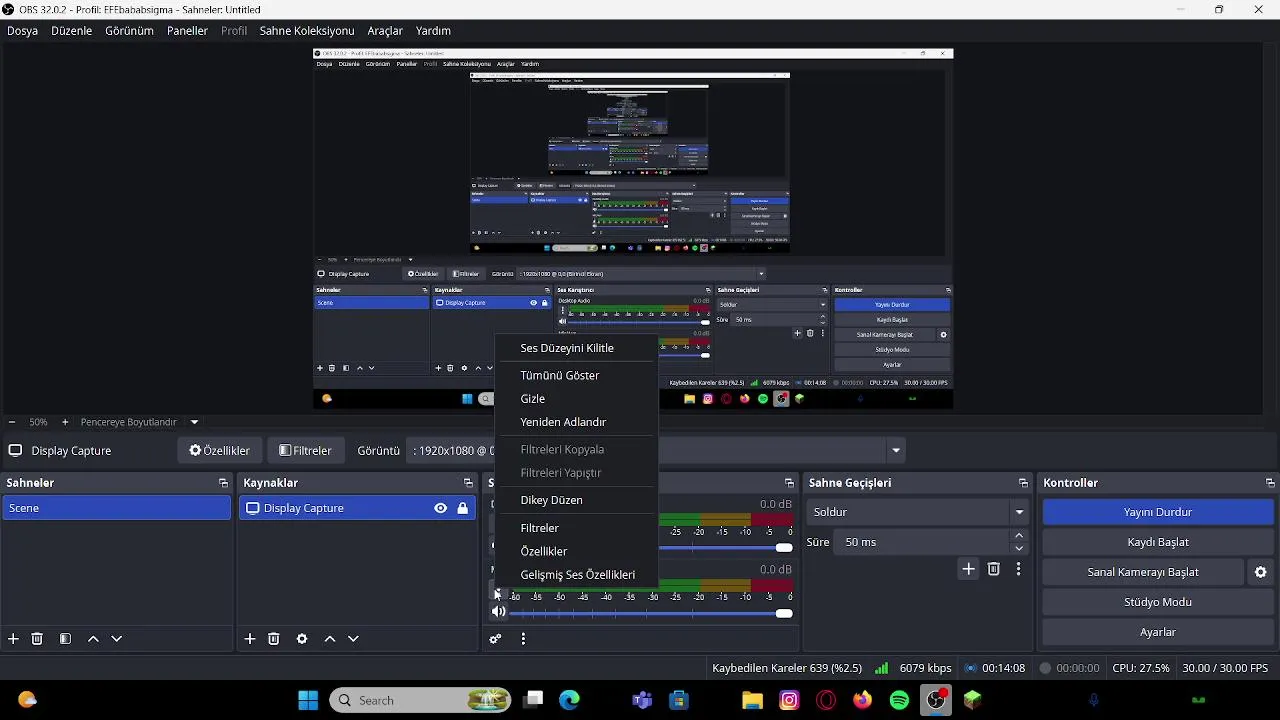Click Kaydı Başlat button
Screen dimensions: 1280x720
1157,542
